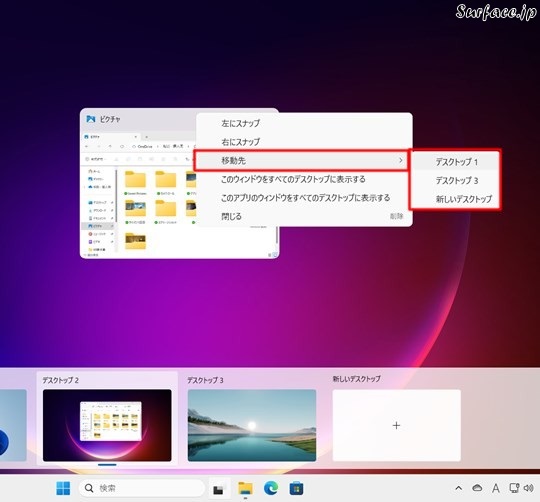
Task: Move window to デスクトップ 1 in submenu
Action: click(456, 162)
